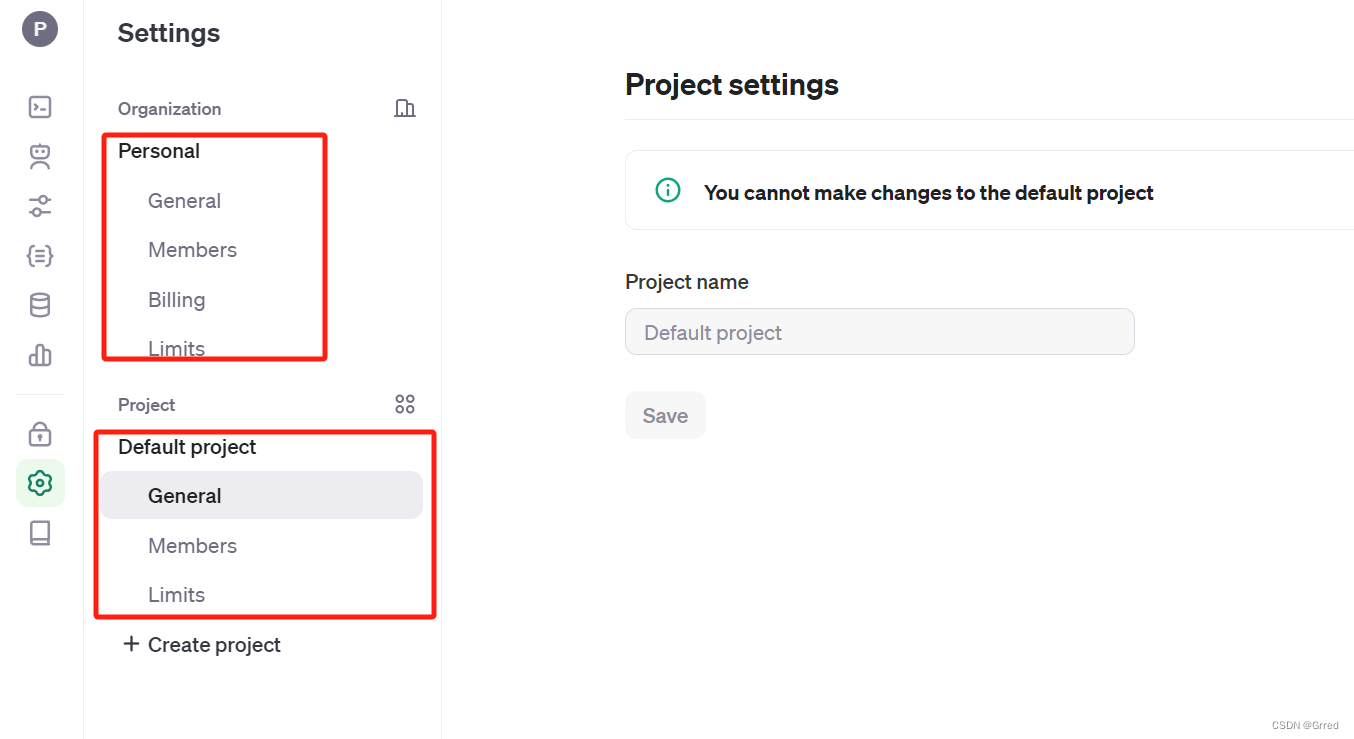Open the Assistants robot icon
This screenshot has height=739, width=1354.
point(40,157)
